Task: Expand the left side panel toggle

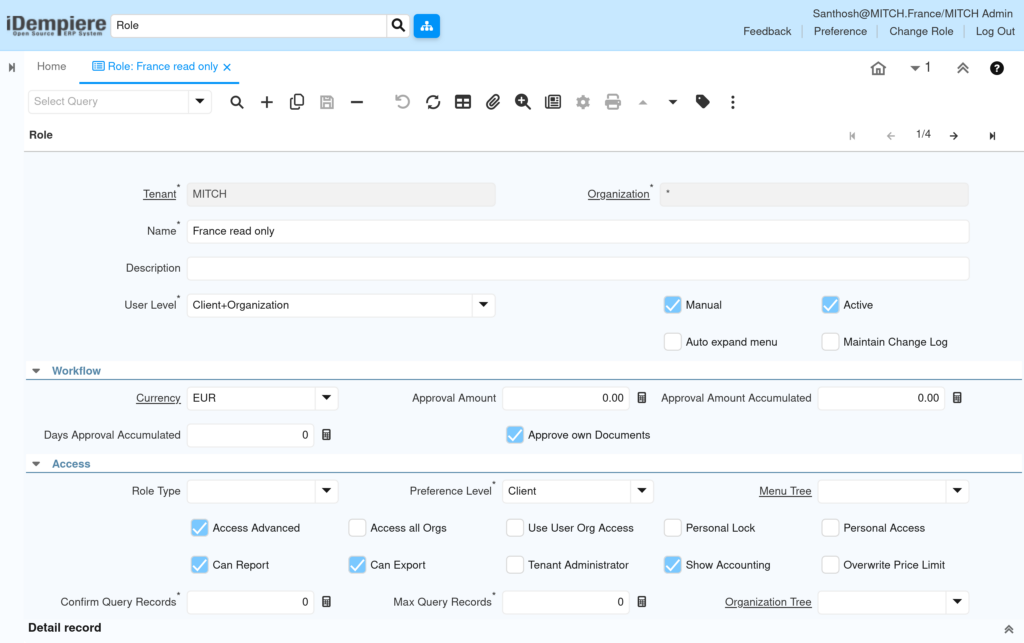Action: 12,67
